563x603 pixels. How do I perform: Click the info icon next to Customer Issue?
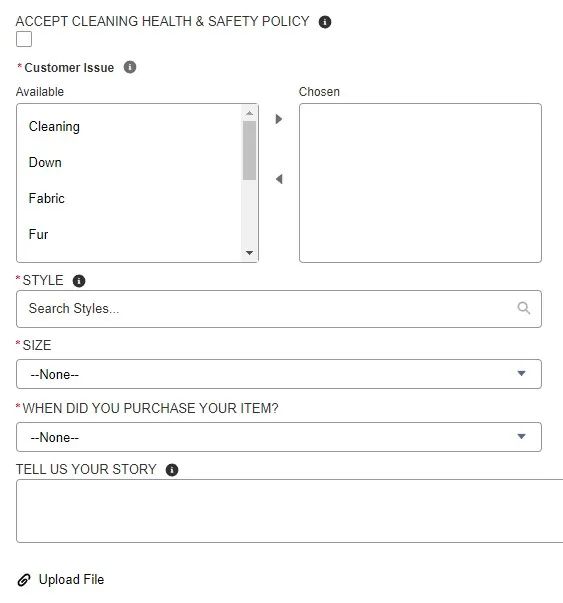[x=130, y=67]
